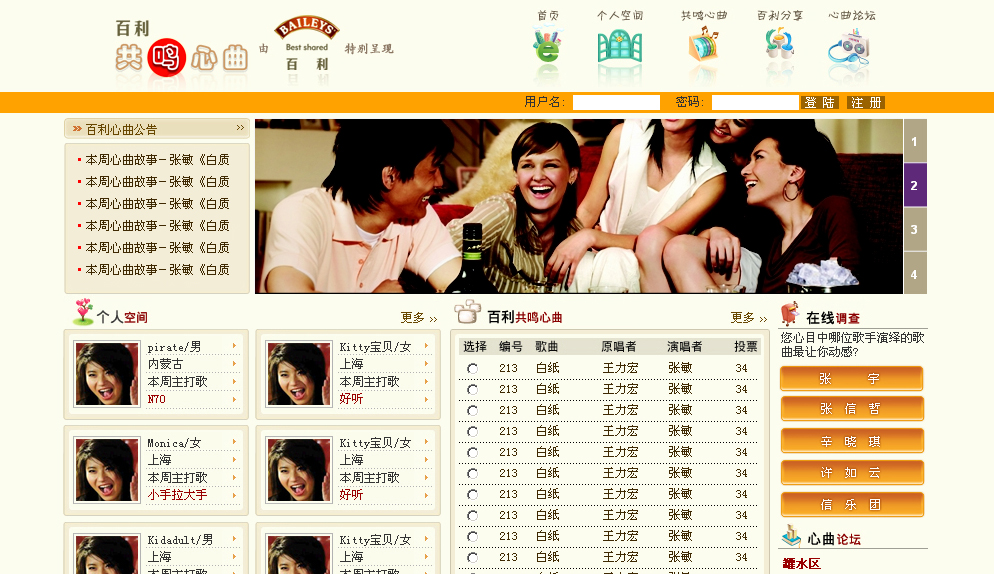Select the fourth song row radio button
994x574 pixels.
(x=472, y=431)
